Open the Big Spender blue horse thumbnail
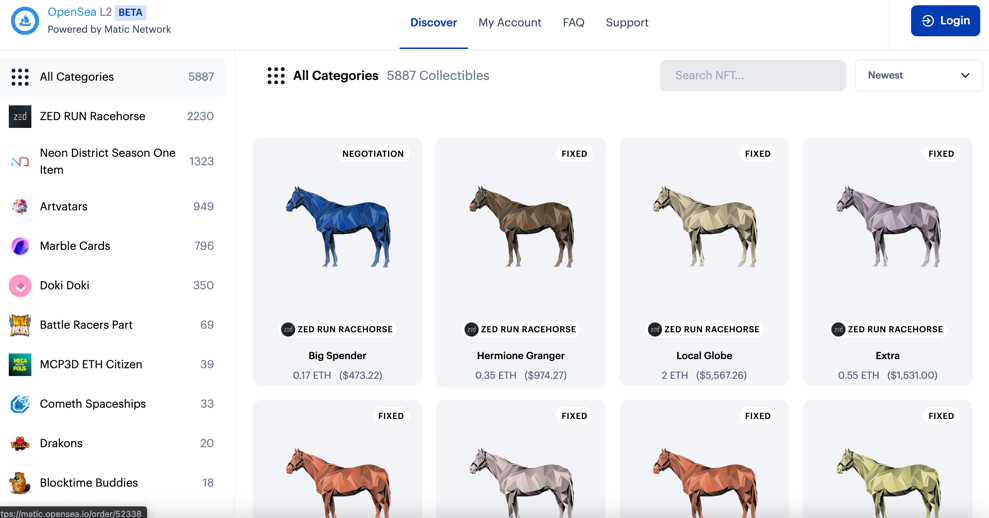Viewport: 989px width, 518px height. pyautogui.click(x=338, y=227)
